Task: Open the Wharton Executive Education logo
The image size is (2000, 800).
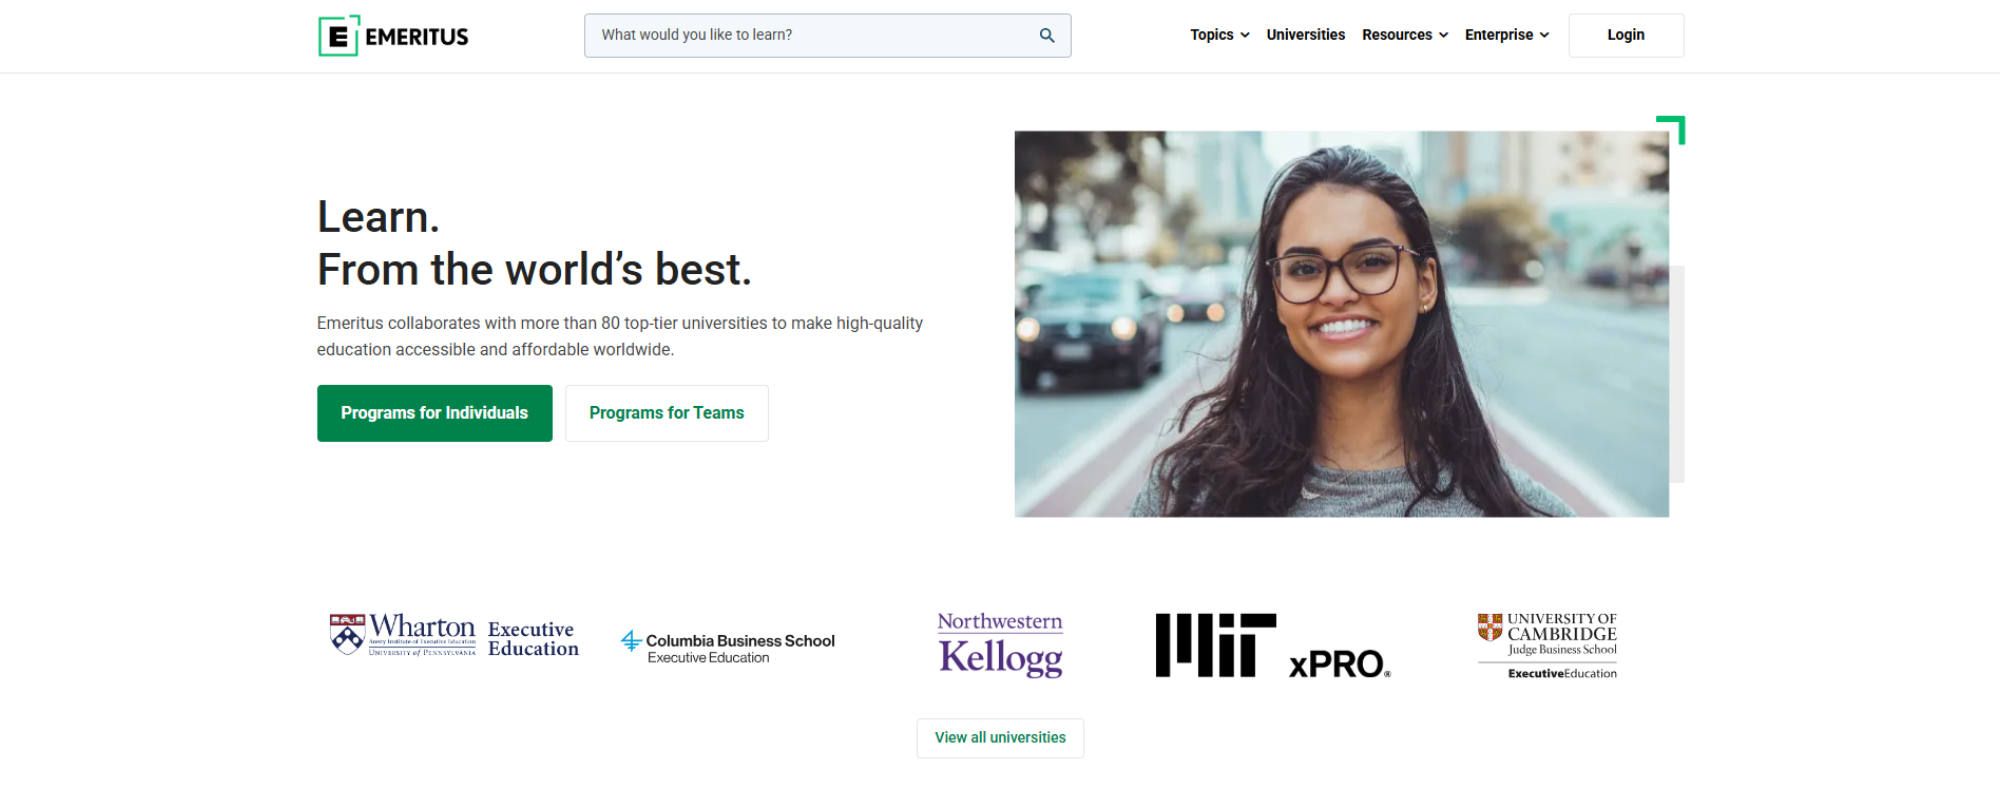Action: 454,637
